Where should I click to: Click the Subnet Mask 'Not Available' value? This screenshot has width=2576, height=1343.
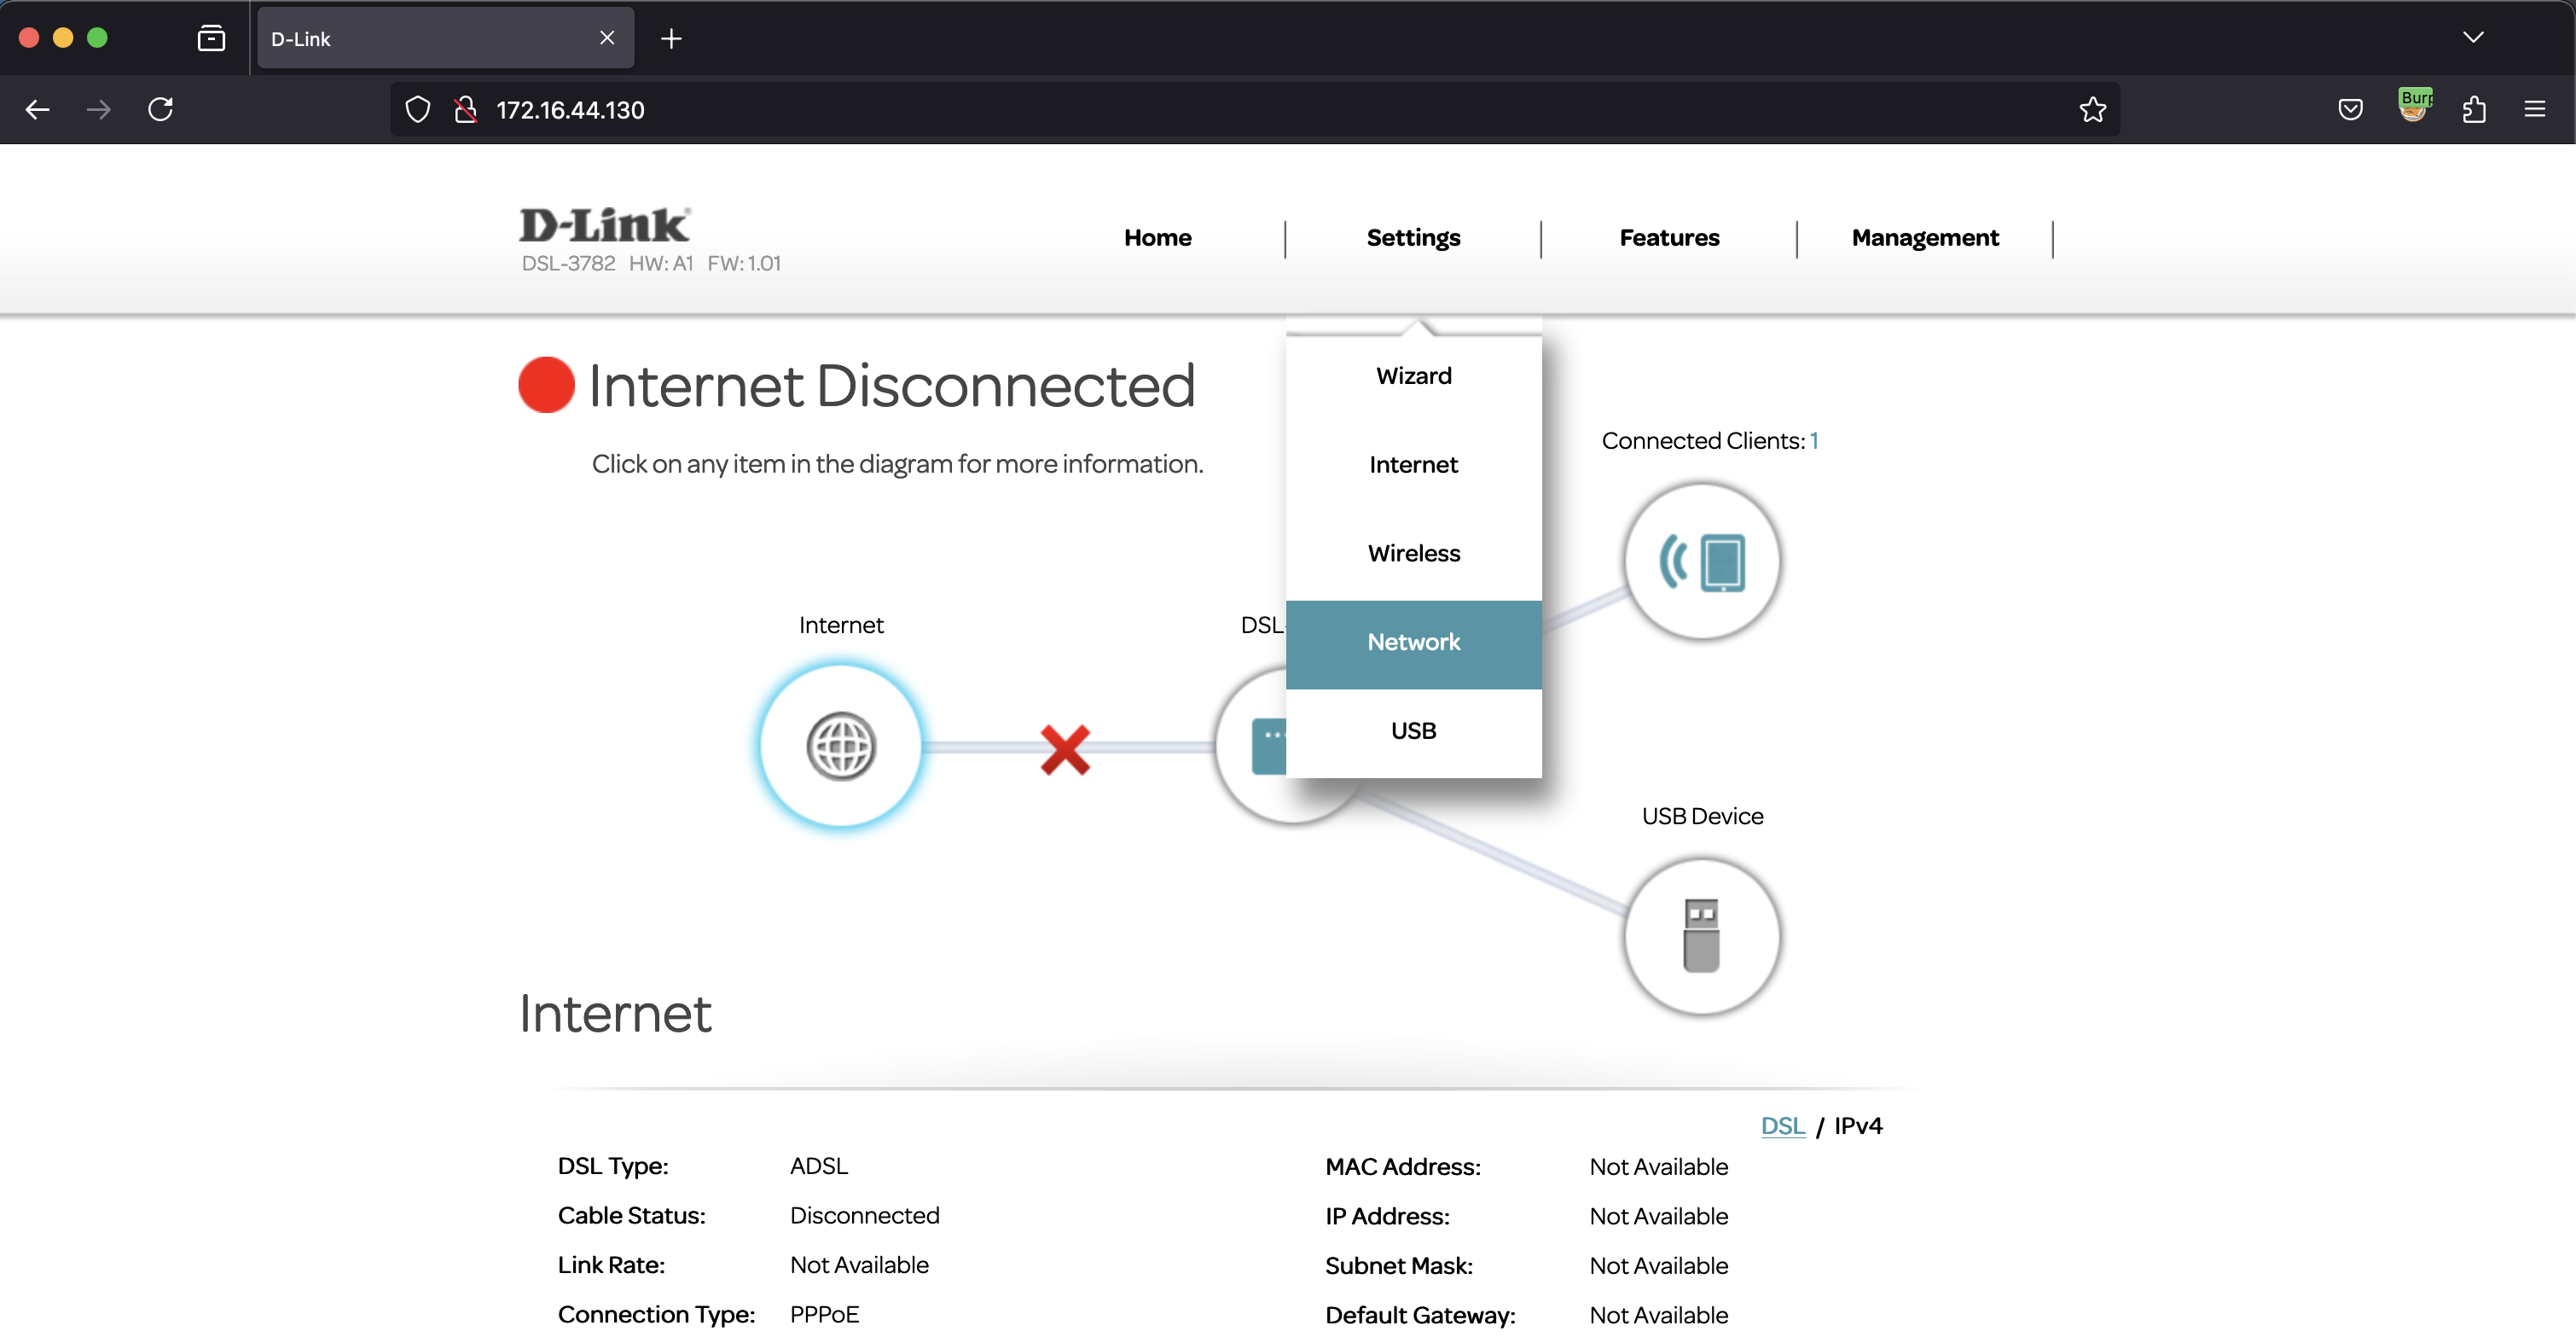click(x=1659, y=1267)
